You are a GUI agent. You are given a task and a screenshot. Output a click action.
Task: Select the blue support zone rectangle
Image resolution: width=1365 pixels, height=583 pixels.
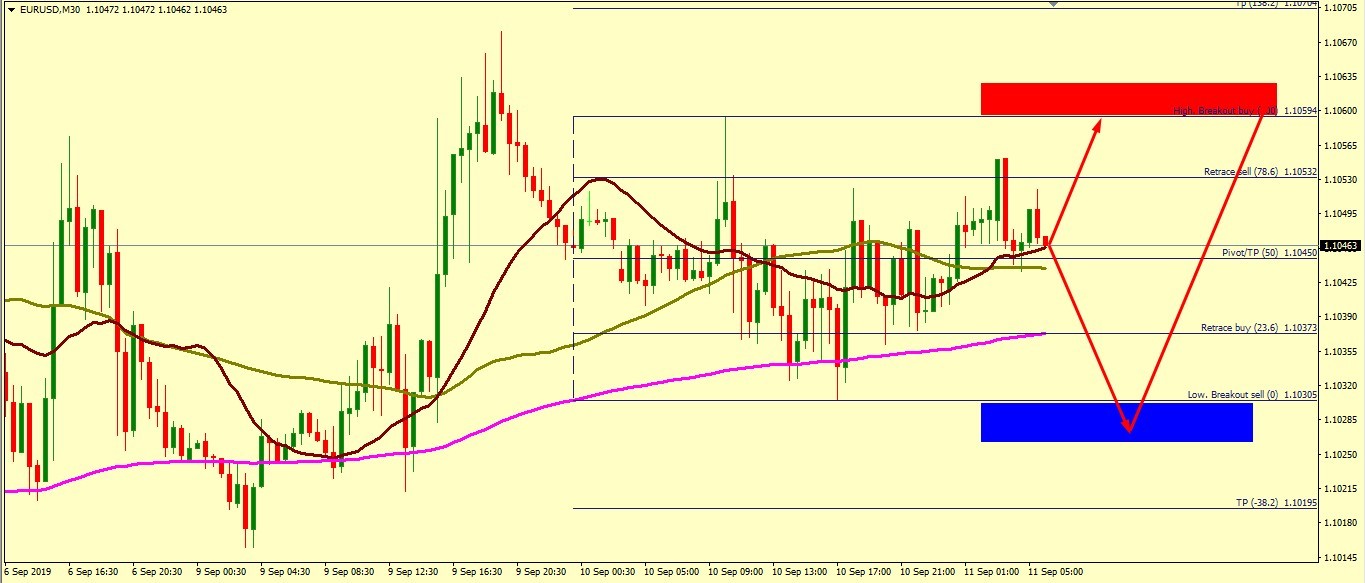point(1116,421)
